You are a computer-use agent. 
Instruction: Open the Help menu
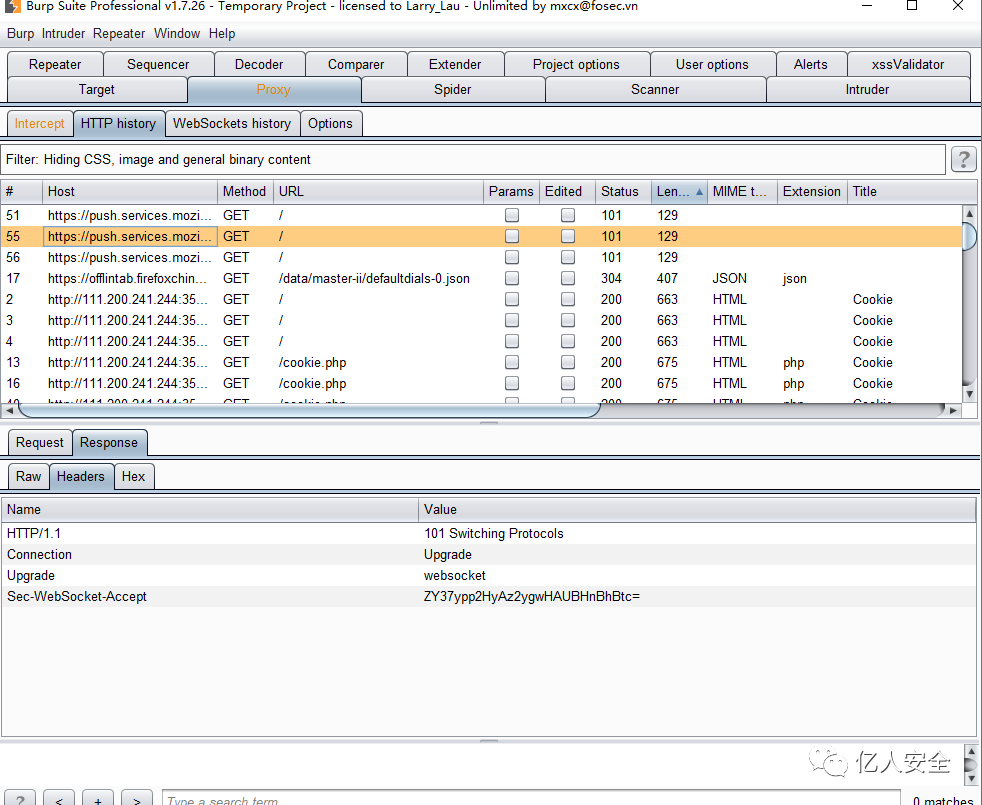(x=222, y=34)
